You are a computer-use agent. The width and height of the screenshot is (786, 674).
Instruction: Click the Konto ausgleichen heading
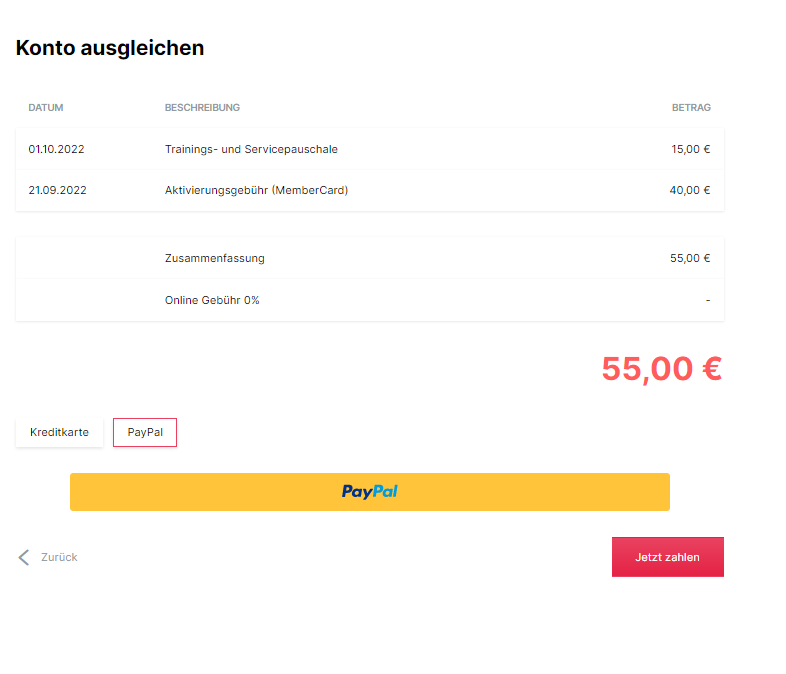coord(110,48)
